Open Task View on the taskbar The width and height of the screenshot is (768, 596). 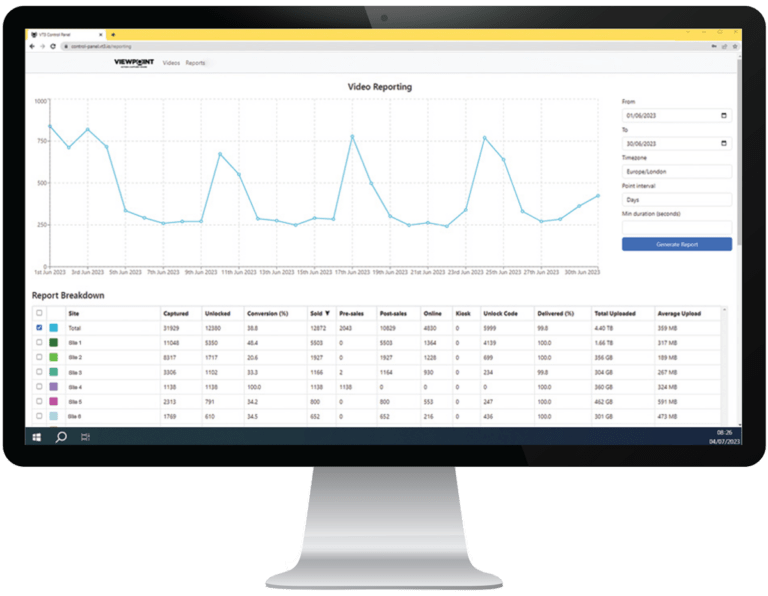[x=85, y=437]
